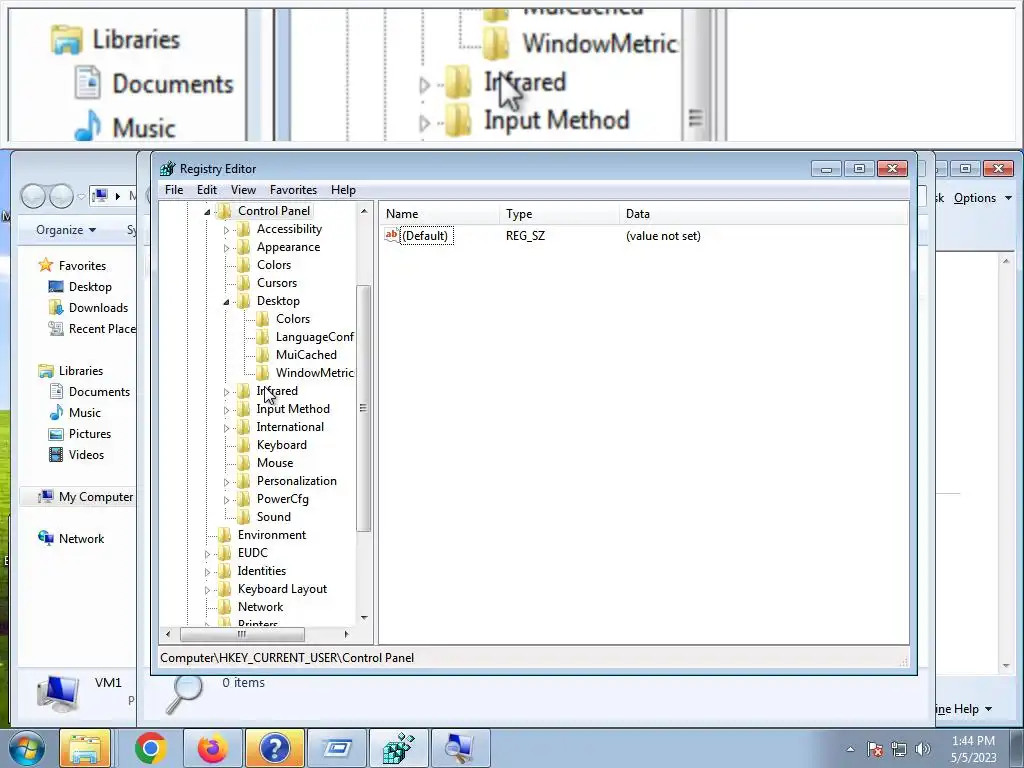Viewport: 1024px width, 768px height.
Task: Switch to Registry Editor taskbar button
Action: tap(398, 748)
